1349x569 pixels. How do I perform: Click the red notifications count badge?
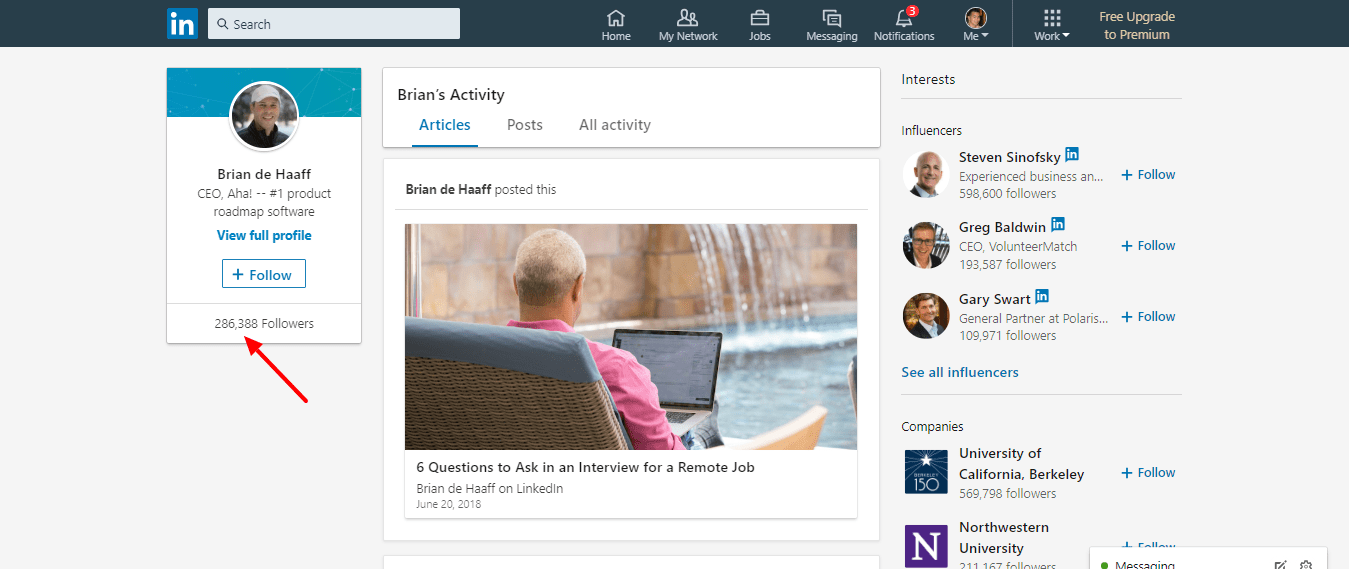coord(912,11)
